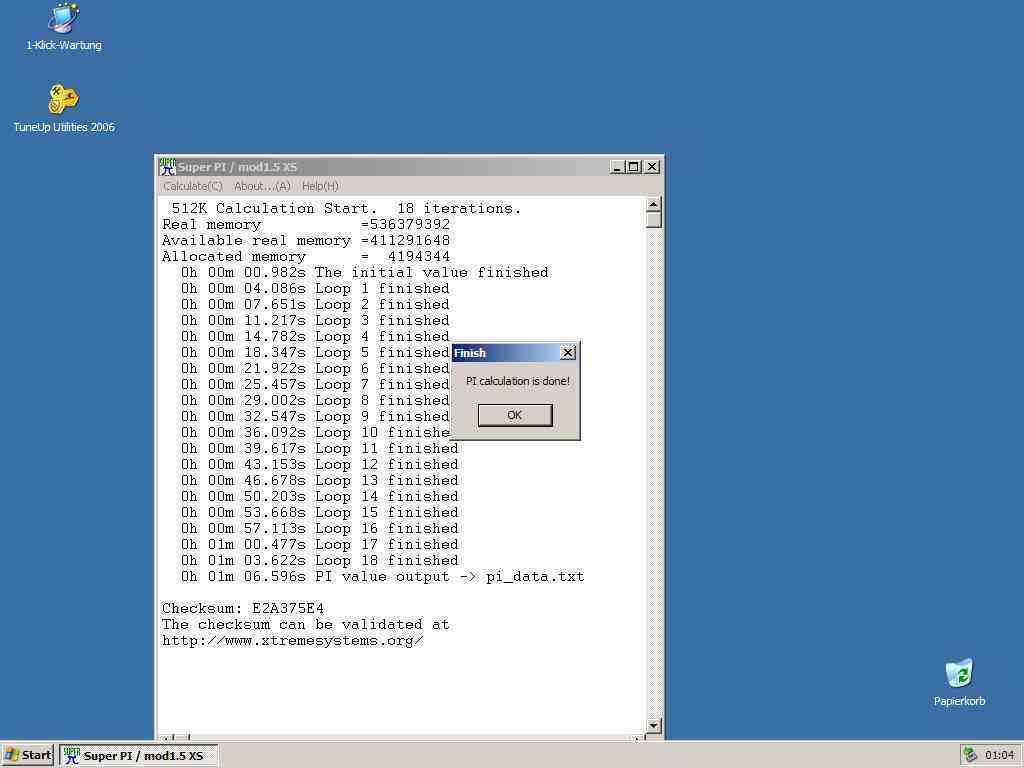Open the About...(A) menu
This screenshot has width=1024, height=768.
(262, 186)
